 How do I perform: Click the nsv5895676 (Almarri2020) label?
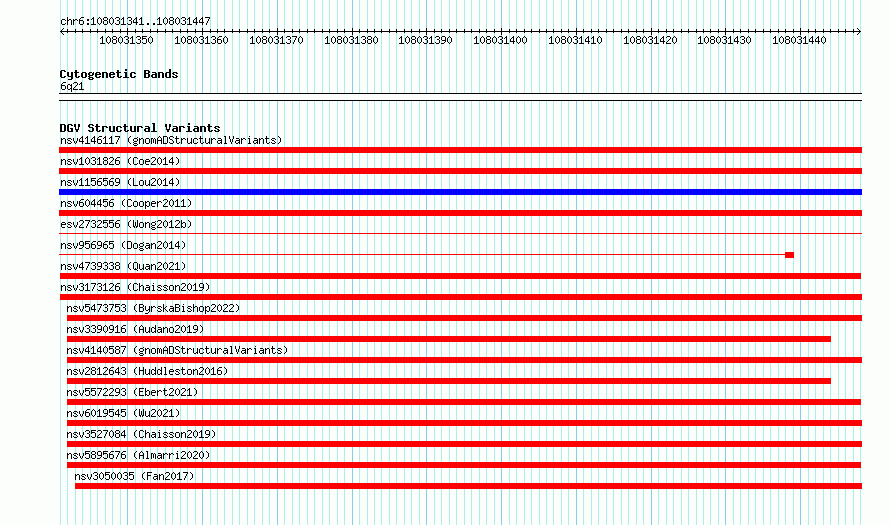(x=138, y=455)
